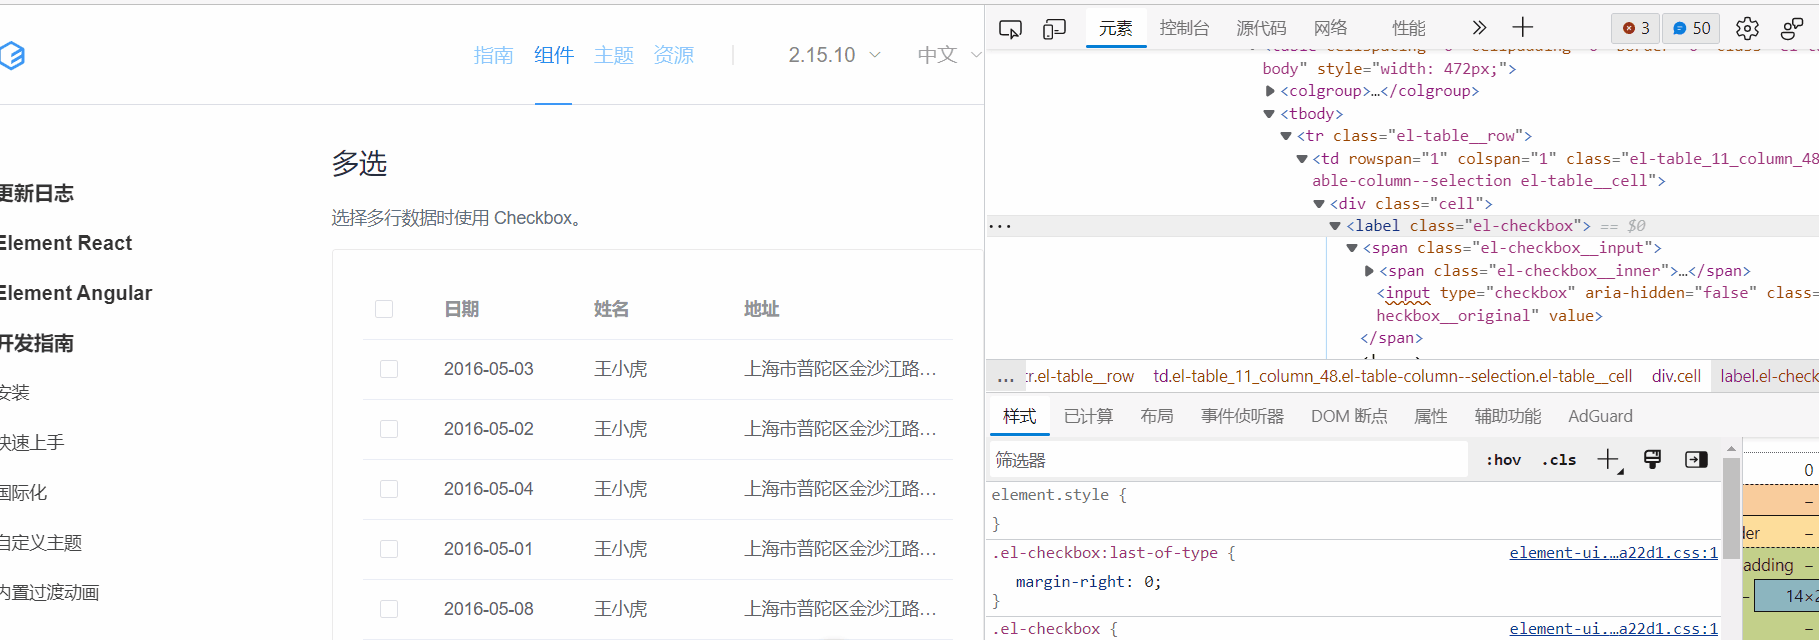Collapse the label el-checkbox node

click(1335, 226)
